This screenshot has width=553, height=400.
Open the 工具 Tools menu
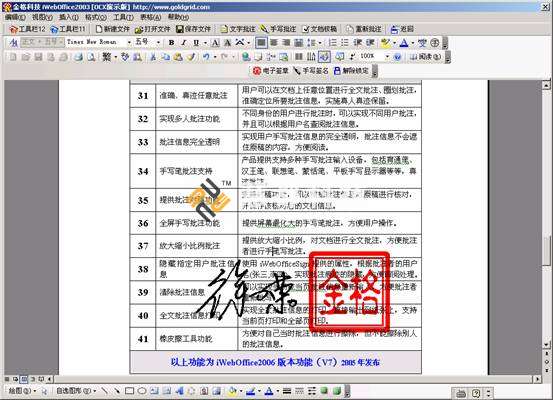coord(123,17)
